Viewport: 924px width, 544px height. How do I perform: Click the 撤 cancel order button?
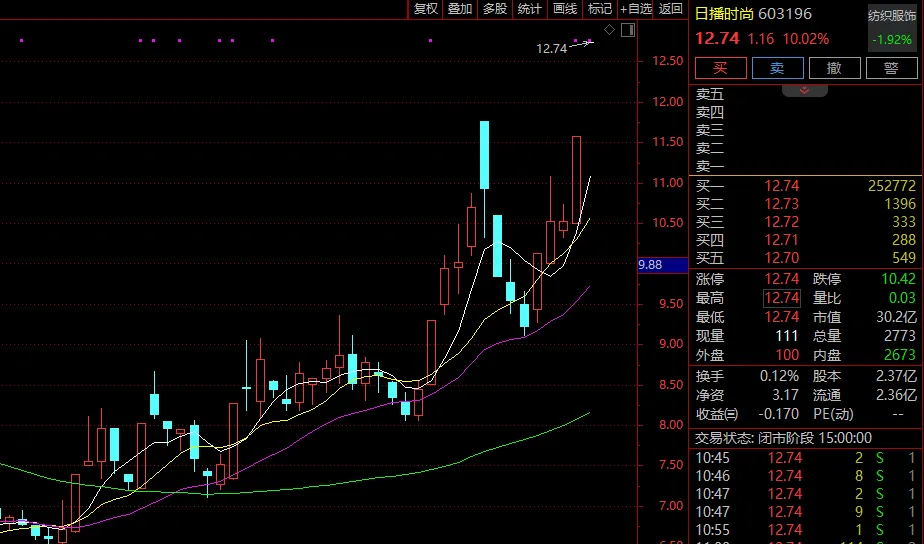(x=834, y=68)
